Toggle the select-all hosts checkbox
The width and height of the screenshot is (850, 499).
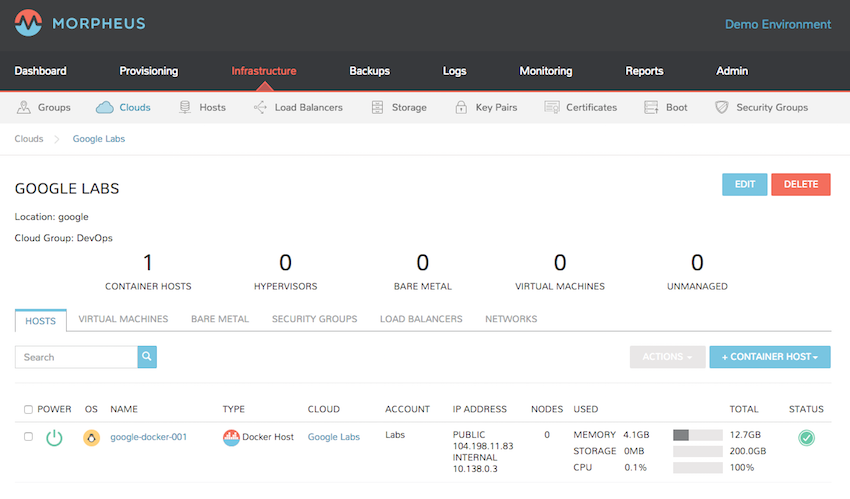pos(28,410)
